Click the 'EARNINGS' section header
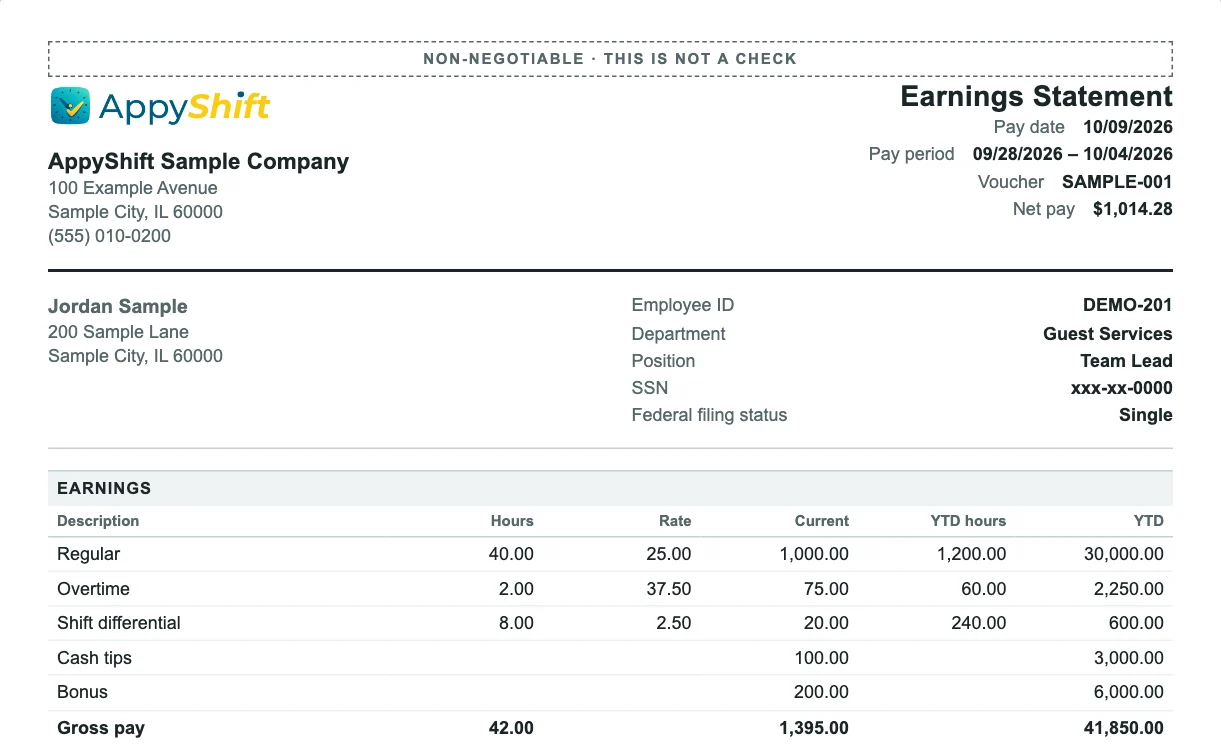Screen dimensions: 1221x750 [x=104, y=489]
